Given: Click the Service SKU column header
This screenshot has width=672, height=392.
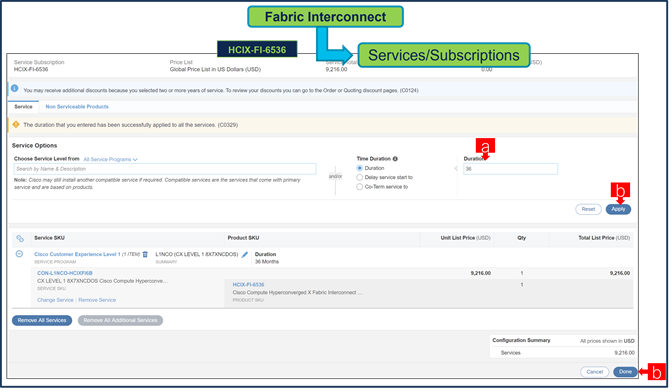Looking at the screenshot, I should click(50, 239).
